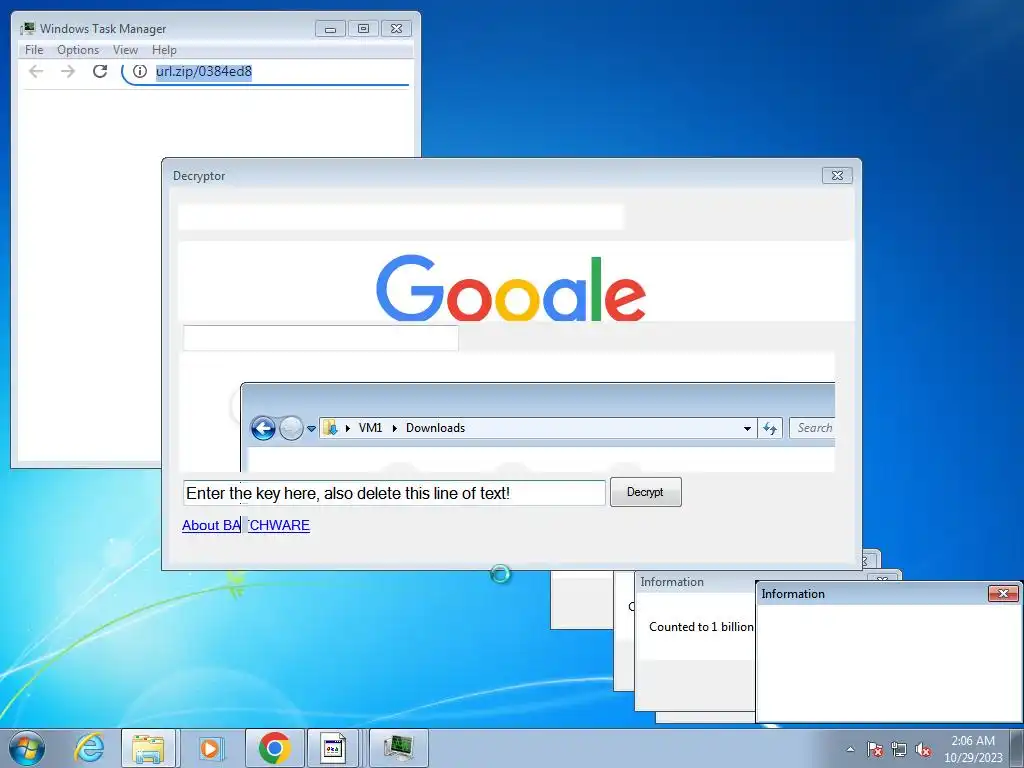This screenshot has width=1024, height=768.
Task: Show hidden system tray icons
Action: [x=850, y=749]
